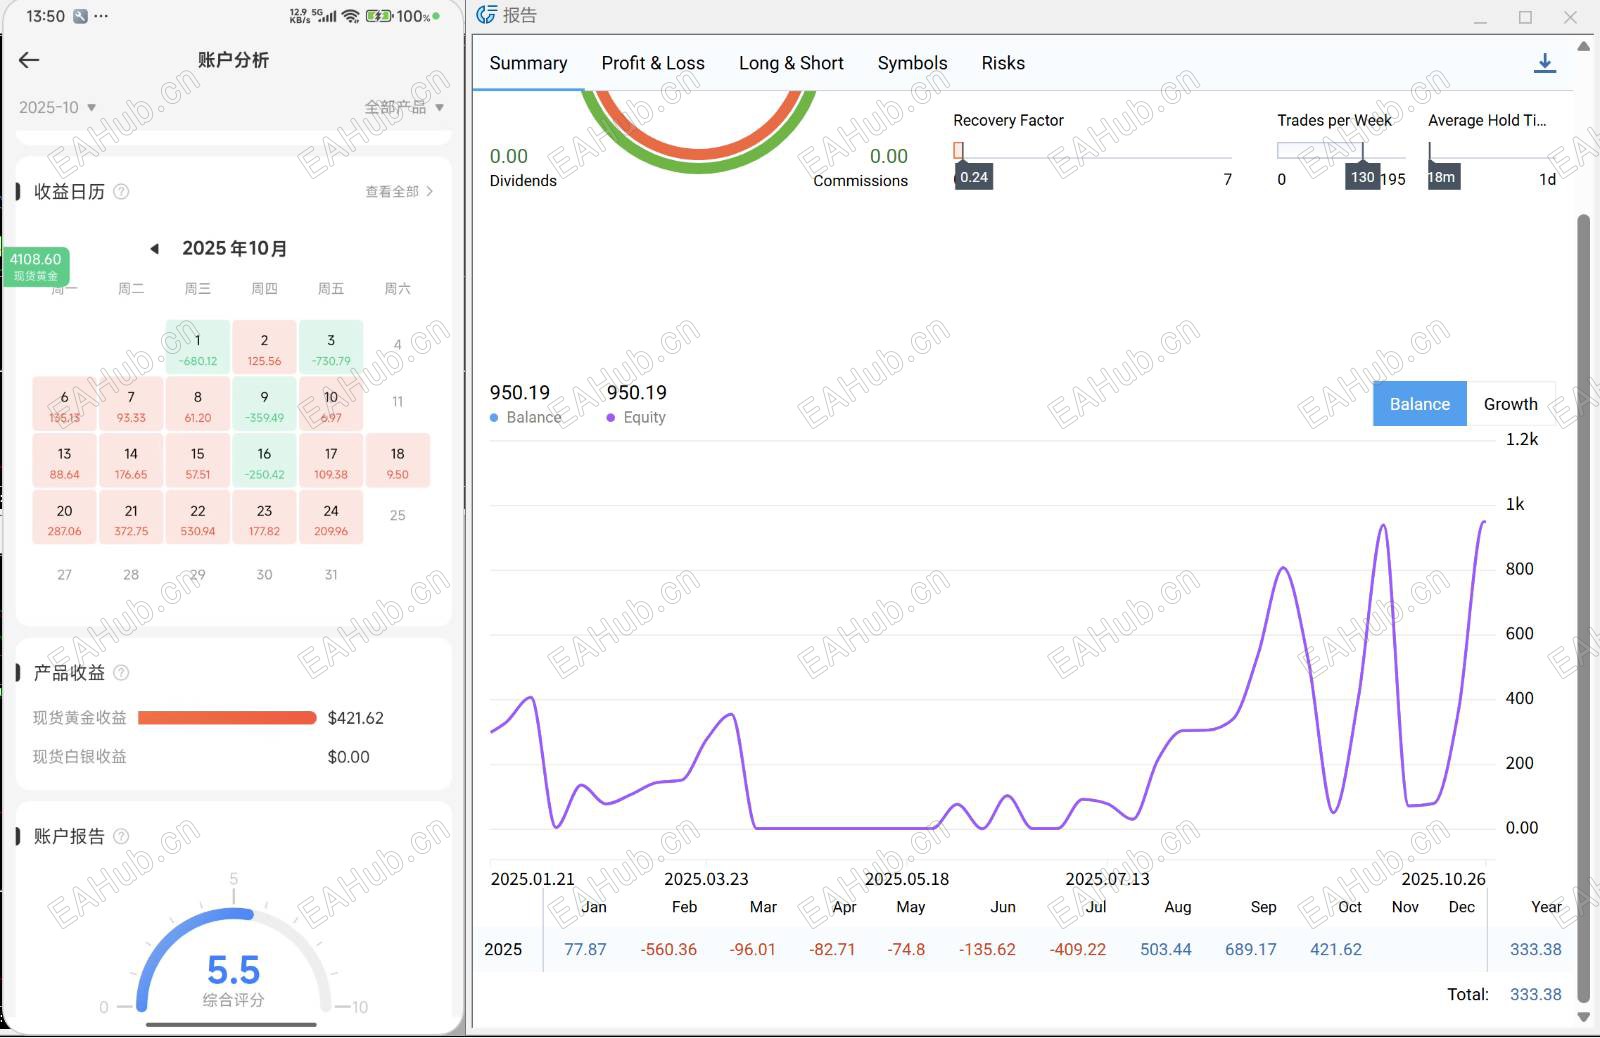Image resolution: width=1600 pixels, height=1038 pixels.
Task: Select October 16 showing -250.42
Action: pos(264,462)
